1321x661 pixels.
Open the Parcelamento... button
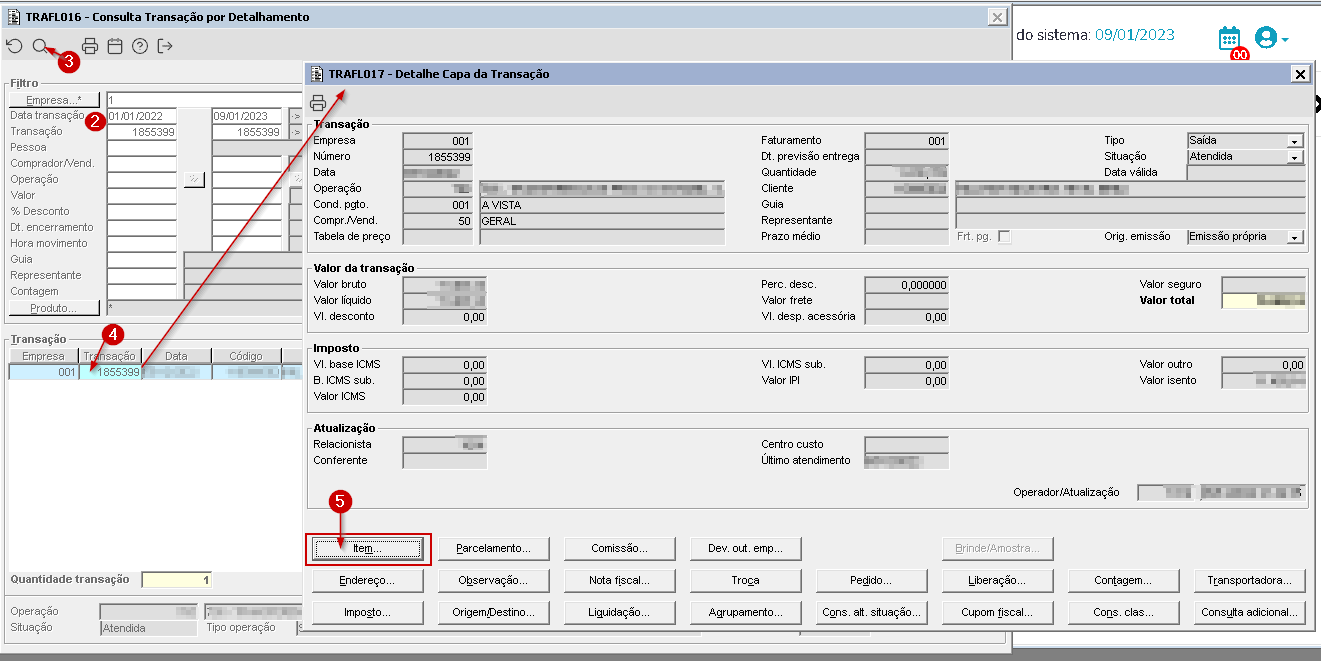click(494, 549)
